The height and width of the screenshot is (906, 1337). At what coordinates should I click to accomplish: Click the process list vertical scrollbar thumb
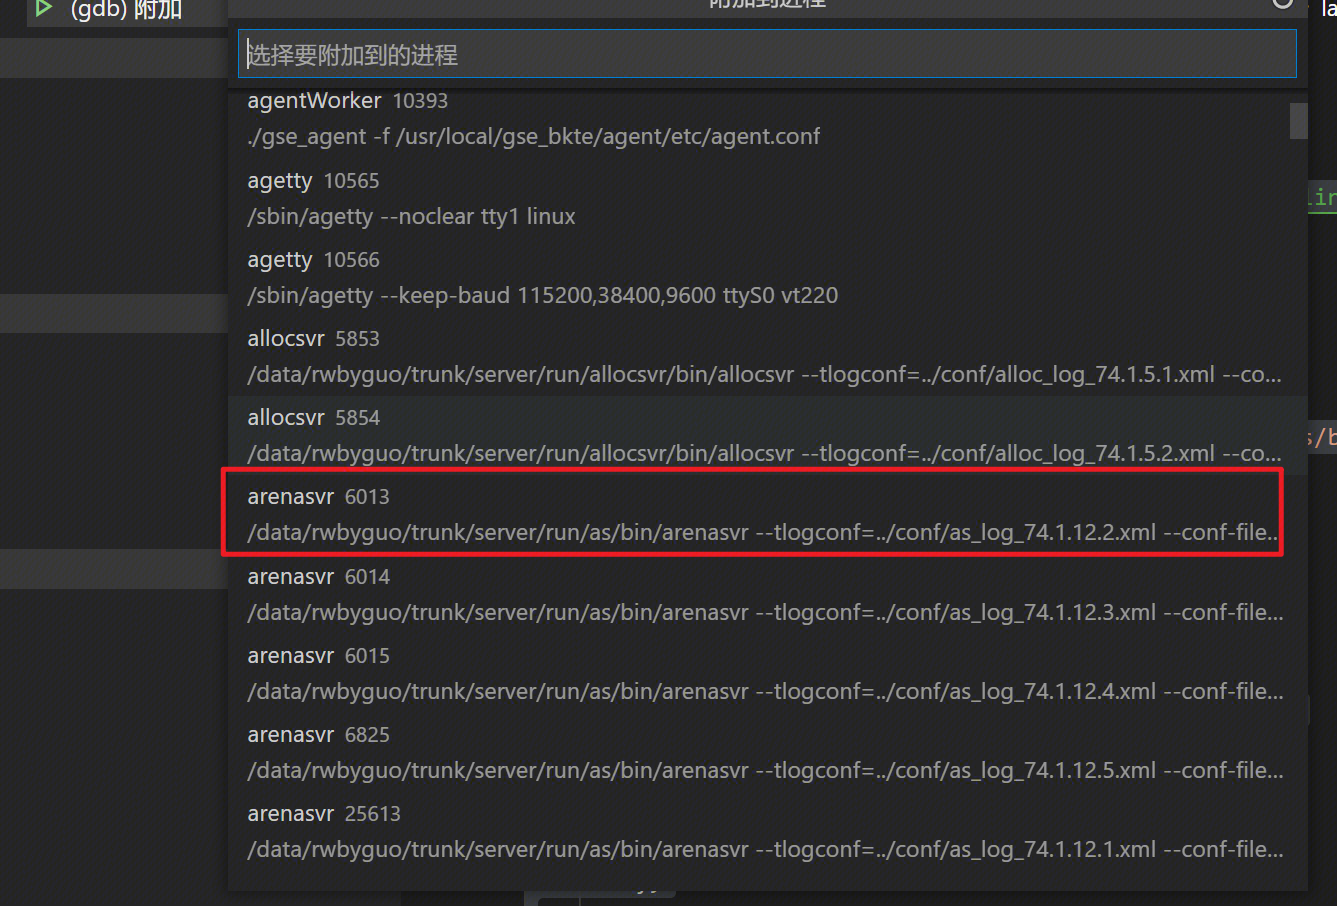[1298, 120]
